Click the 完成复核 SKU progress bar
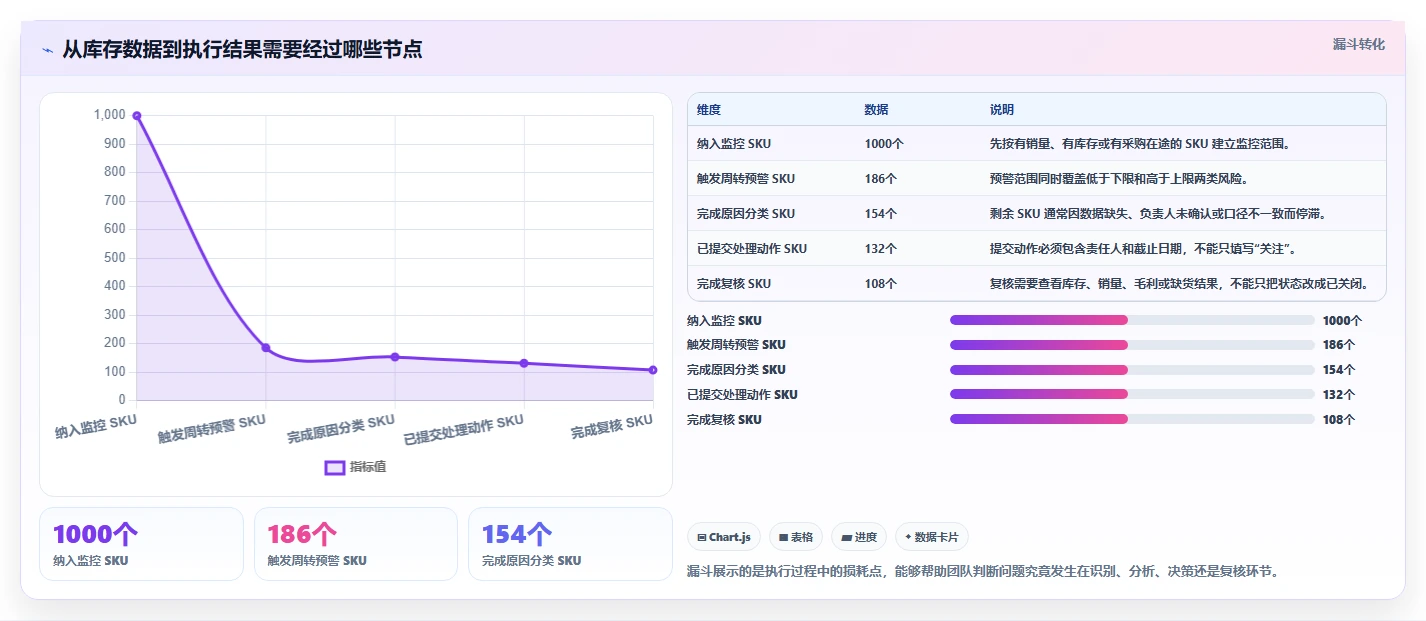The height and width of the screenshot is (621, 1426). [x=1132, y=419]
